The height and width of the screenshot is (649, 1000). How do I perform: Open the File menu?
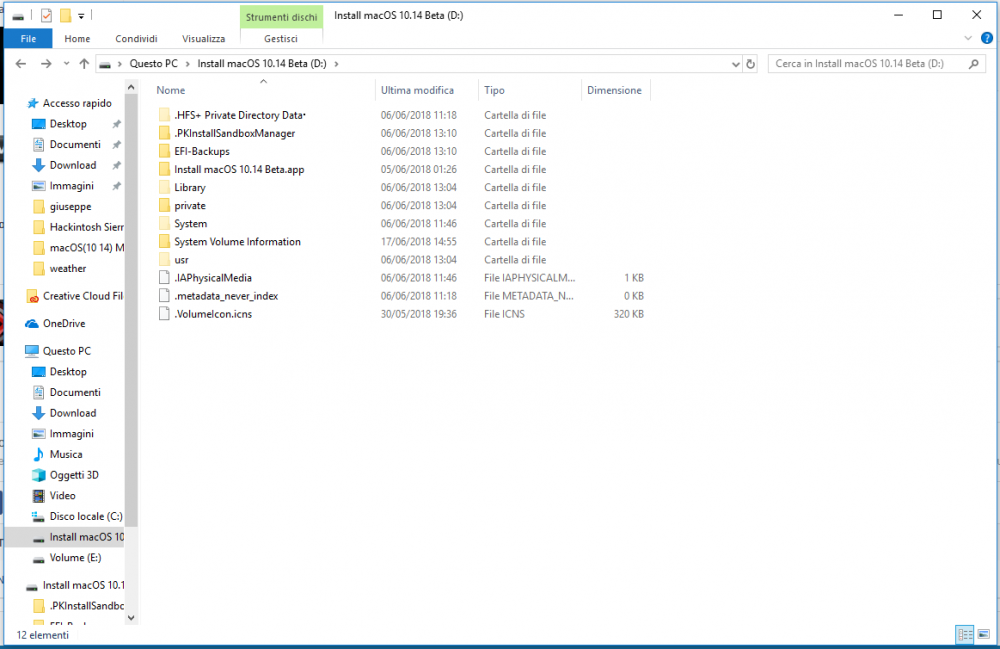pyautogui.click(x=28, y=38)
